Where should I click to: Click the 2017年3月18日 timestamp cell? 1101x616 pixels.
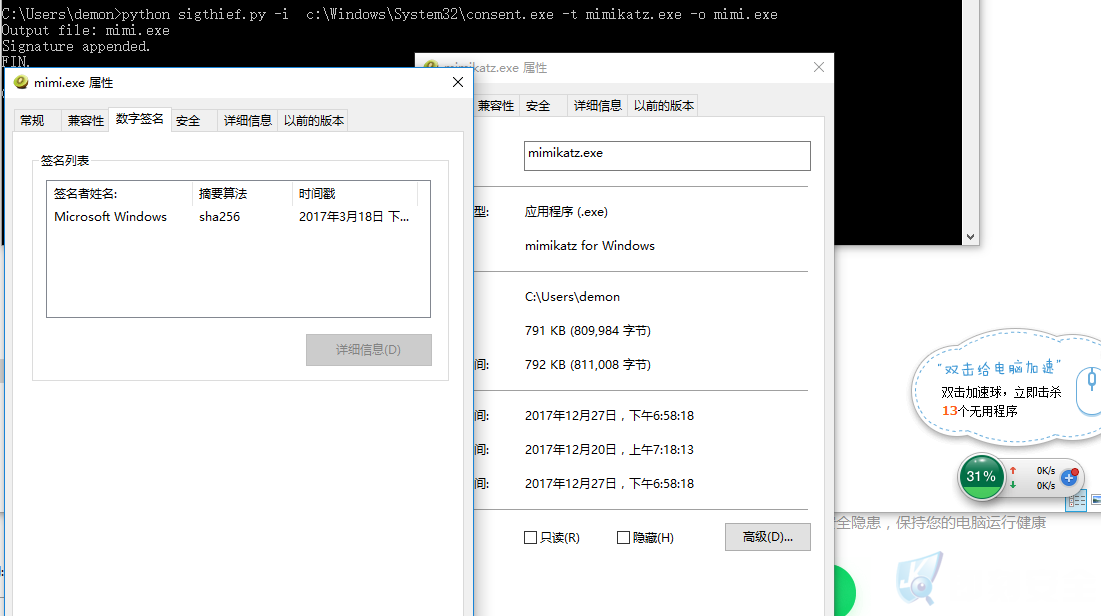tap(354, 216)
